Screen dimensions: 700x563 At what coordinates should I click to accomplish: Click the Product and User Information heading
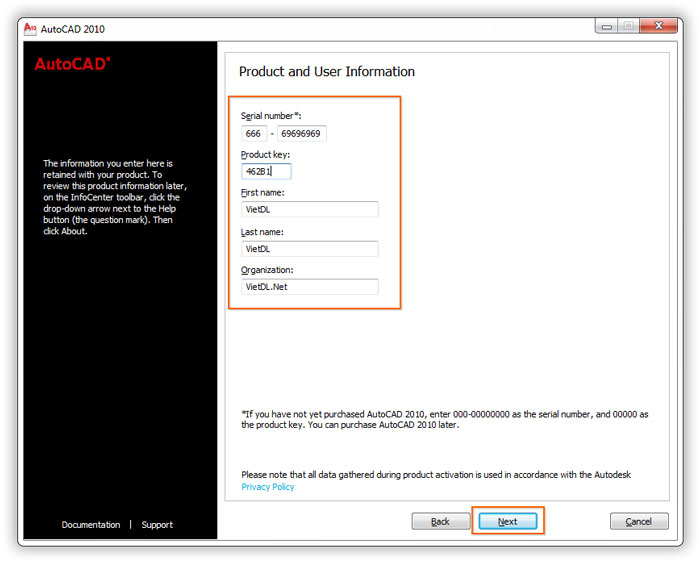click(x=327, y=71)
